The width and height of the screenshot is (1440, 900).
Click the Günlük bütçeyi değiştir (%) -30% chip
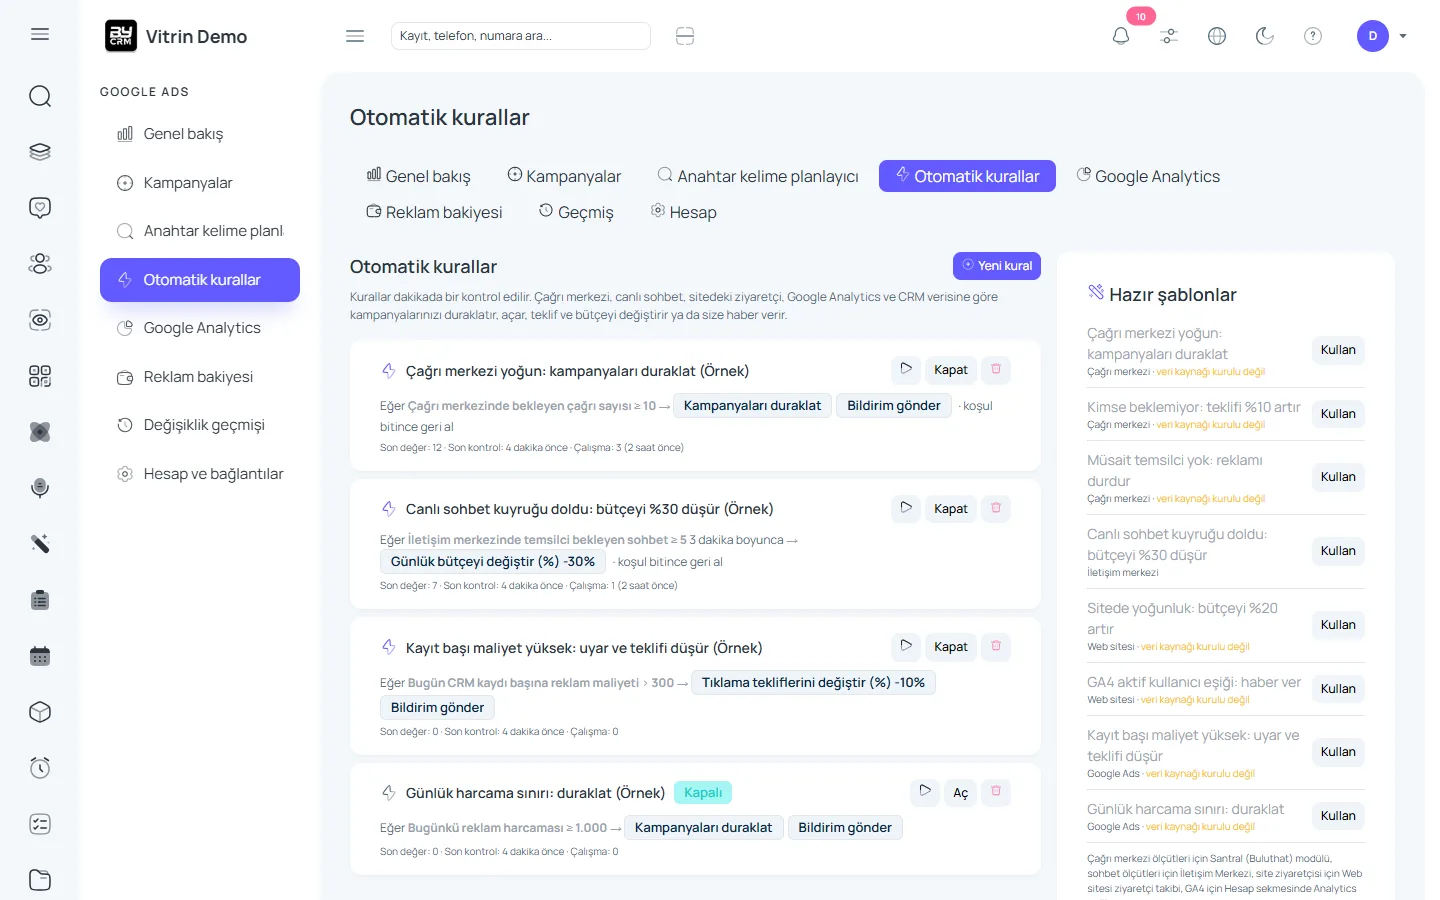[x=493, y=562]
